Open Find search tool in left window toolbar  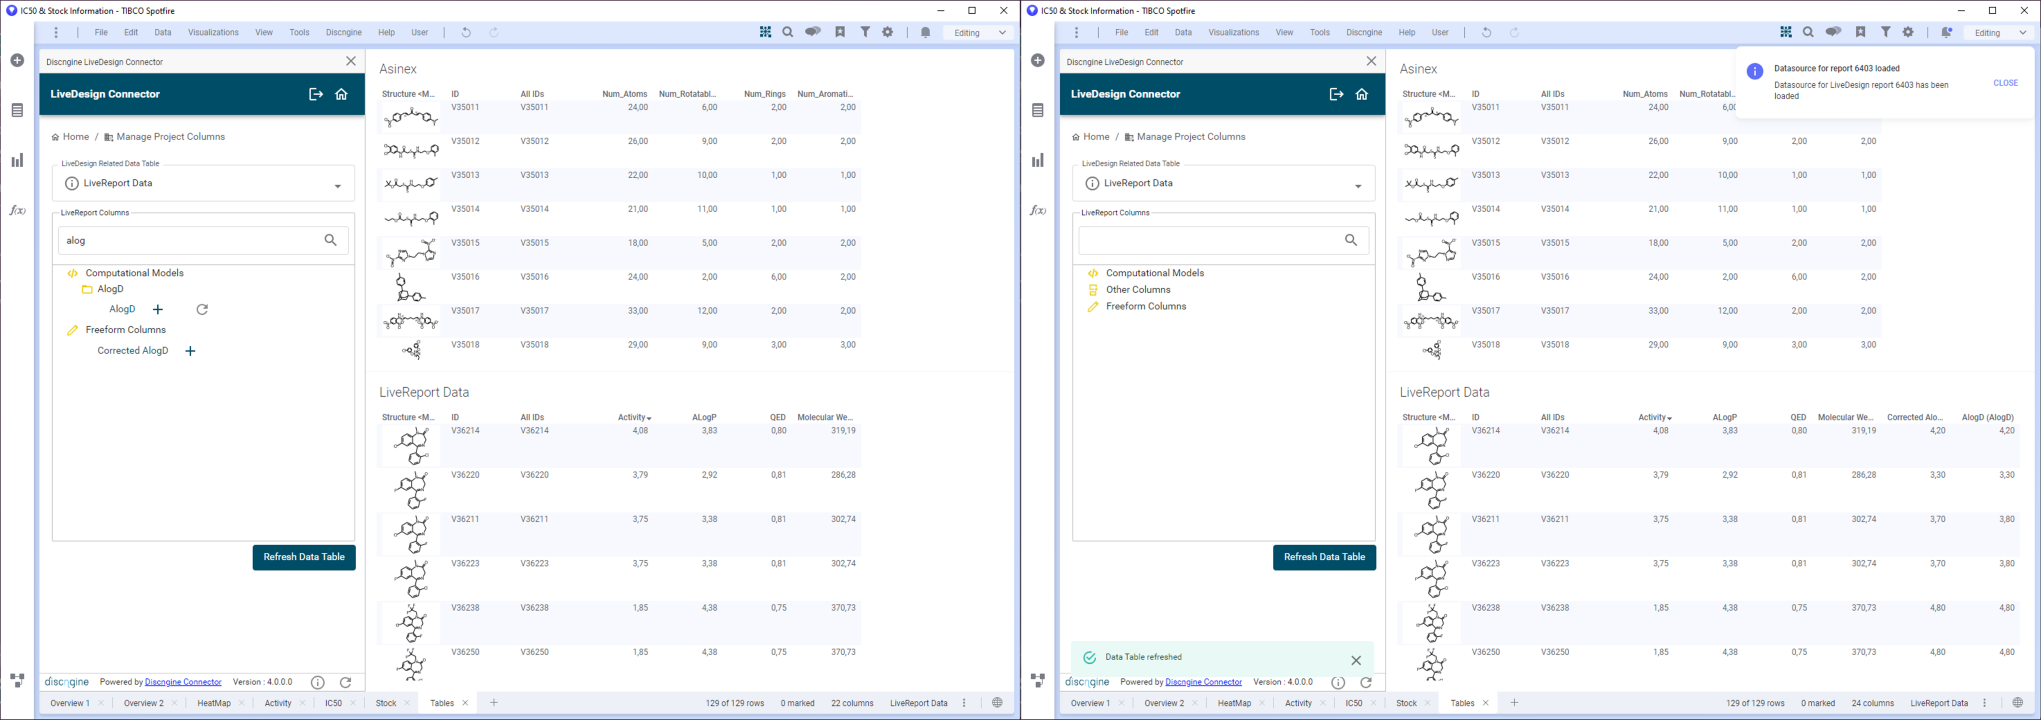[788, 32]
